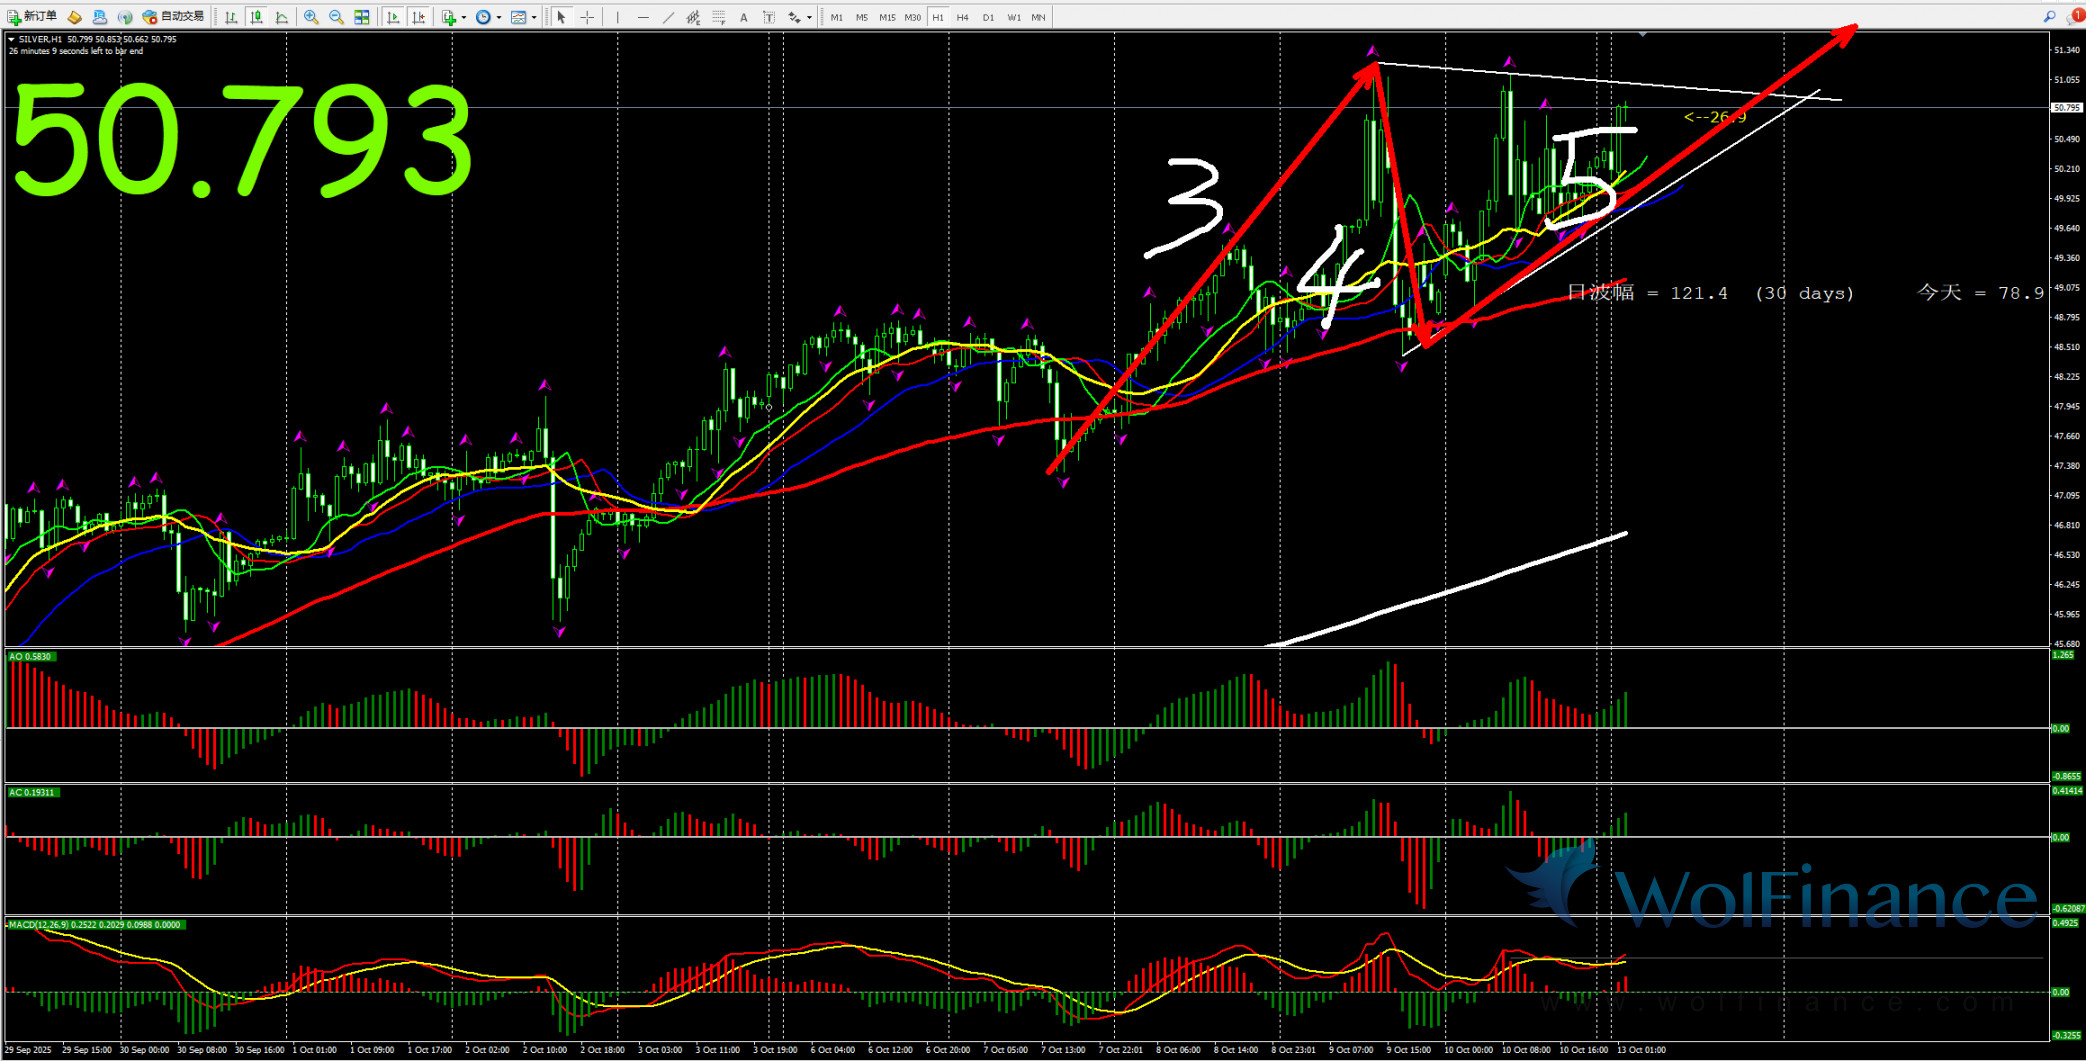Zoom in on the chart

click(x=311, y=17)
